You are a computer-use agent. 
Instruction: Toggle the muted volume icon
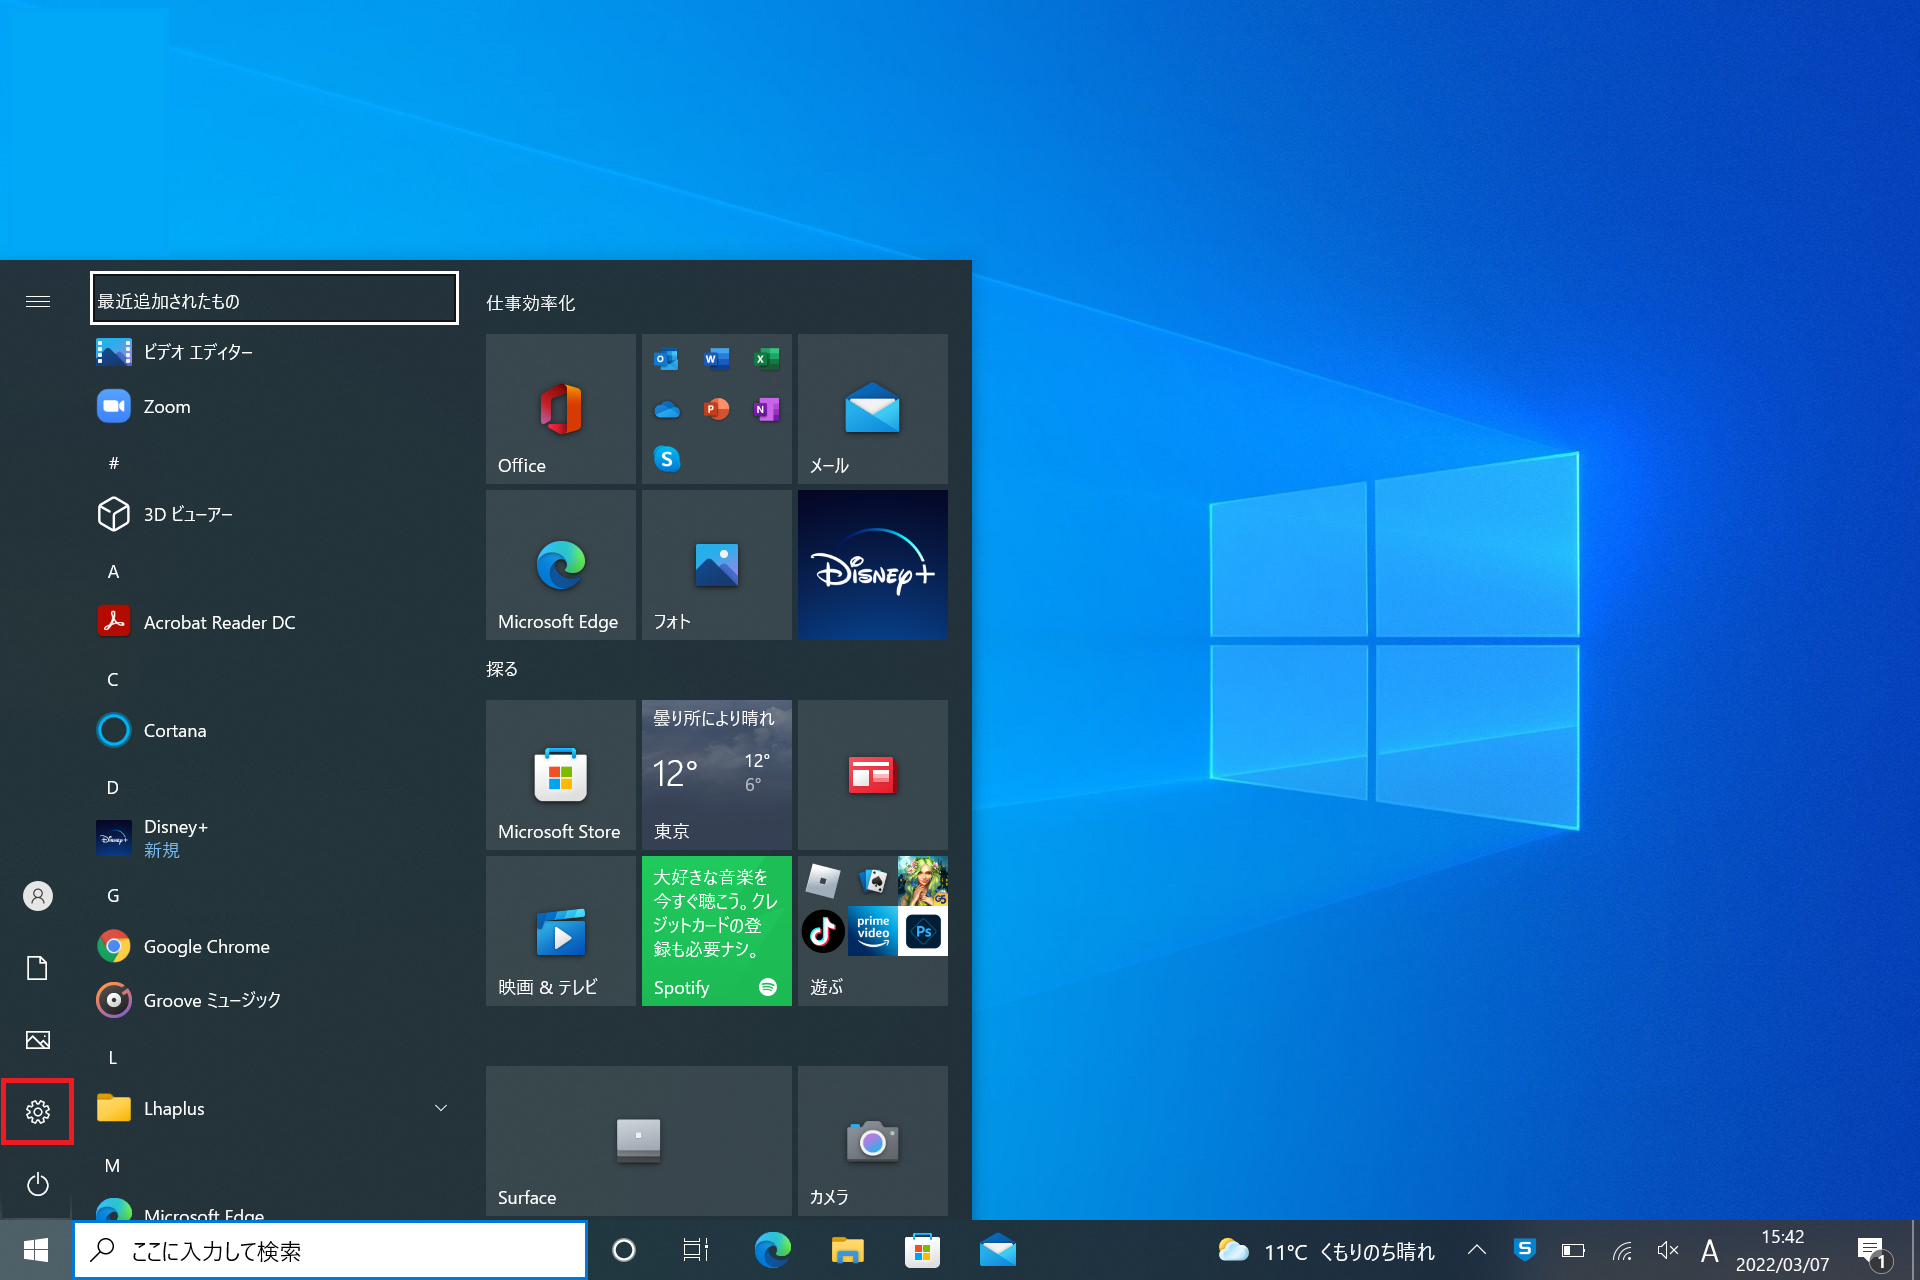coord(1667,1250)
